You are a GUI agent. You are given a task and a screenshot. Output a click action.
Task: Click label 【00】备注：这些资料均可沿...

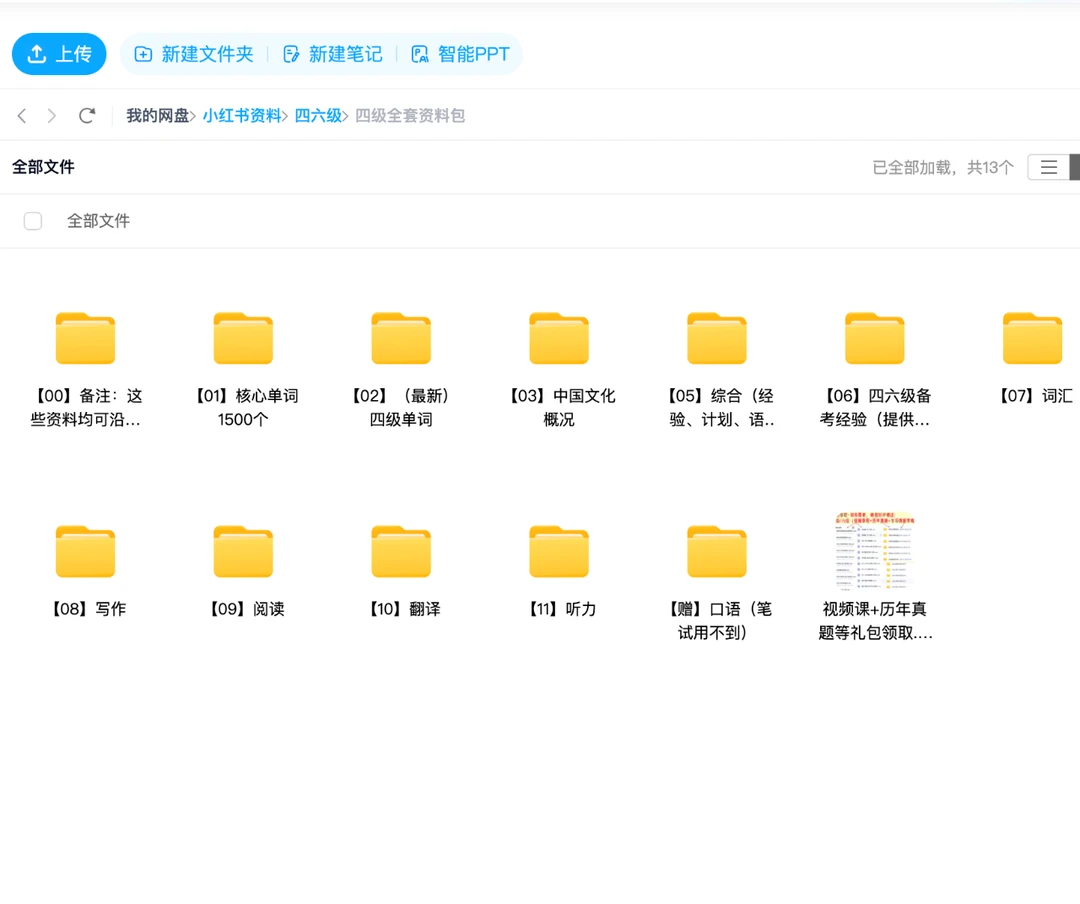pyautogui.click(x=85, y=407)
